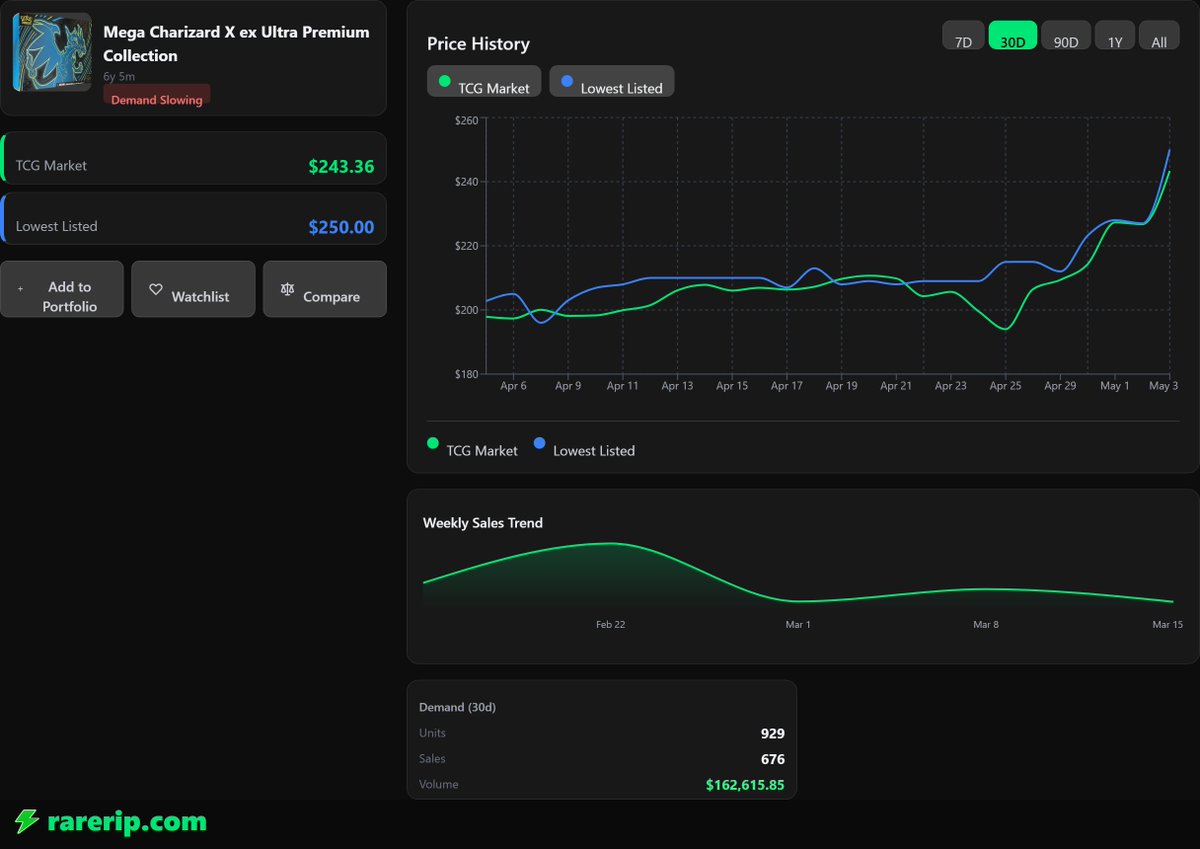This screenshot has width=1200, height=849.
Task: Toggle the Lowest Listed series chip
Action: tap(612, 82)
